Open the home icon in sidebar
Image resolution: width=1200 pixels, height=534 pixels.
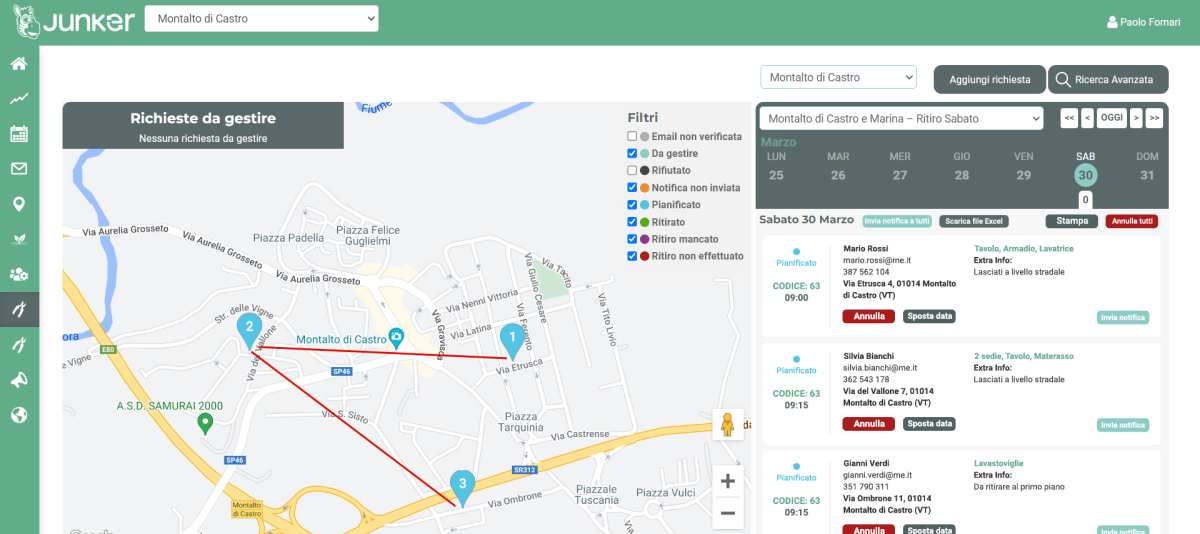(x=18, y=64)
